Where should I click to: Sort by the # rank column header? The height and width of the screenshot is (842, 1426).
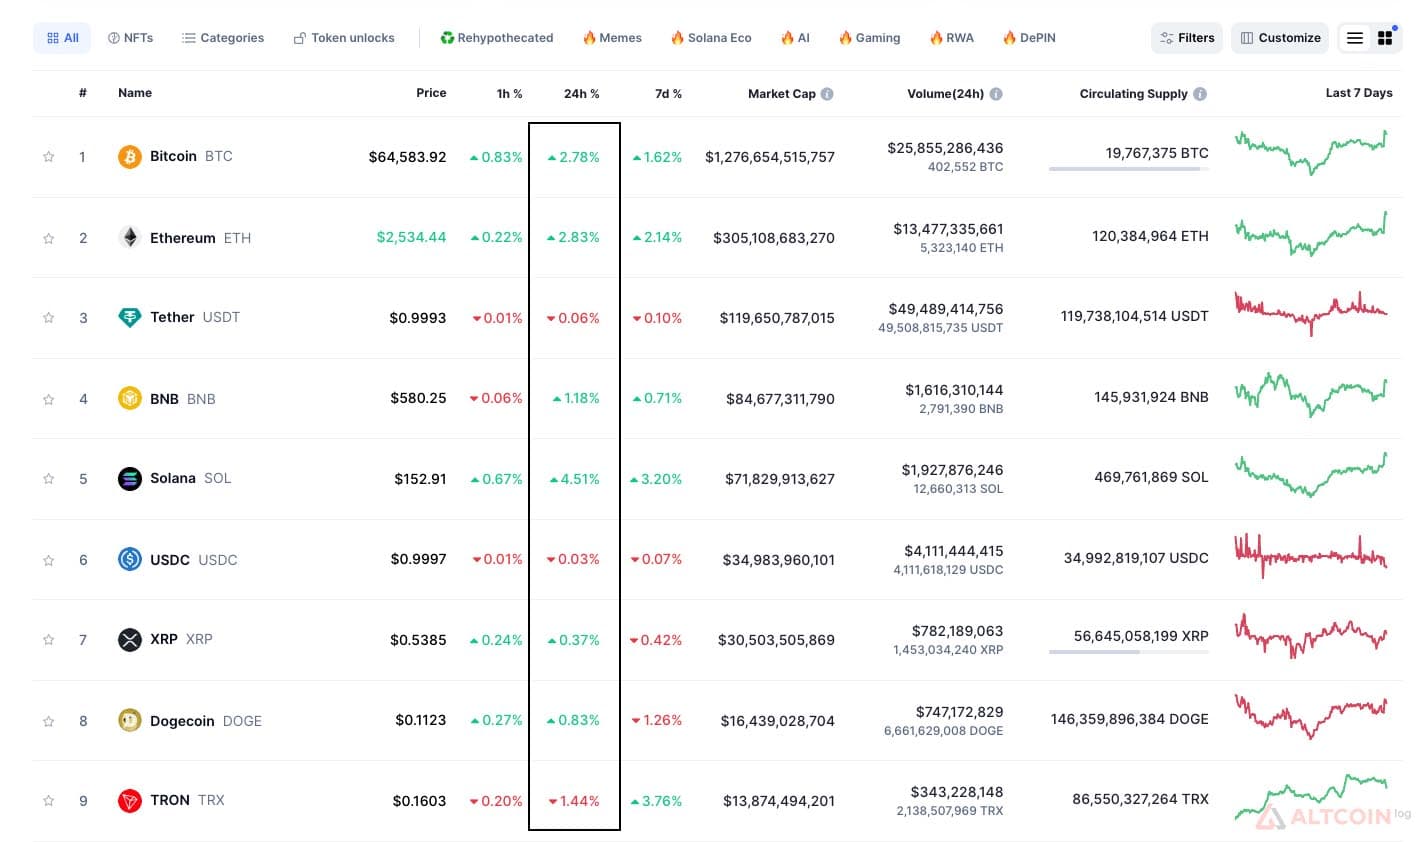coord(83,93)
